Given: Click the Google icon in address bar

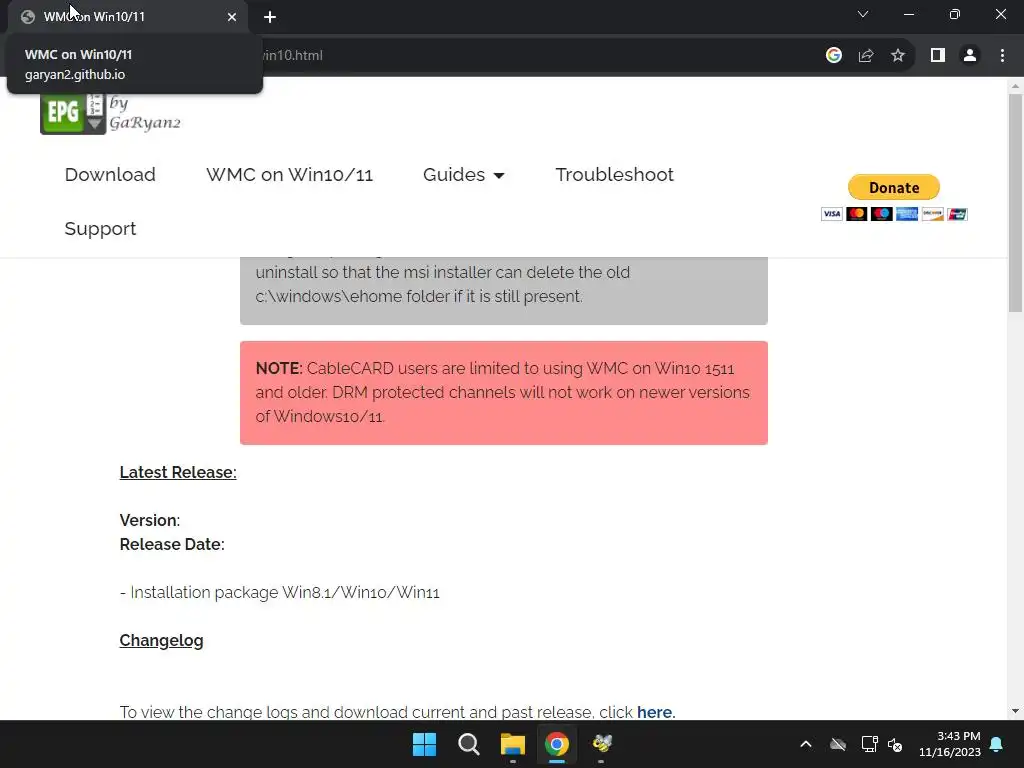Looking at the screenshot, I should 833,56.
